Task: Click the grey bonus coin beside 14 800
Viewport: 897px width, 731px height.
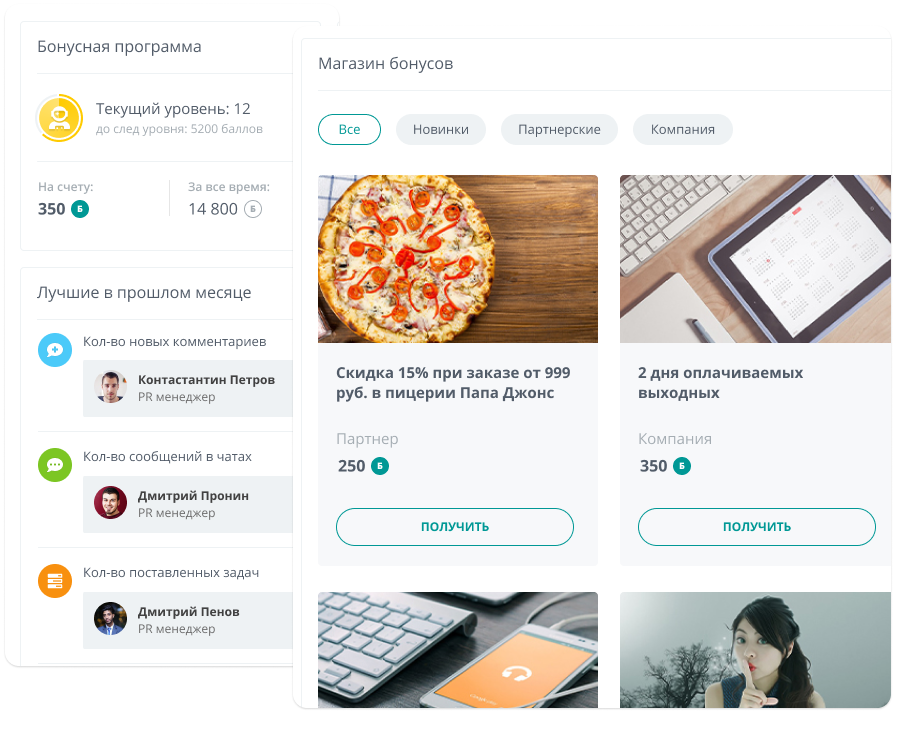Action: point(253,209)
